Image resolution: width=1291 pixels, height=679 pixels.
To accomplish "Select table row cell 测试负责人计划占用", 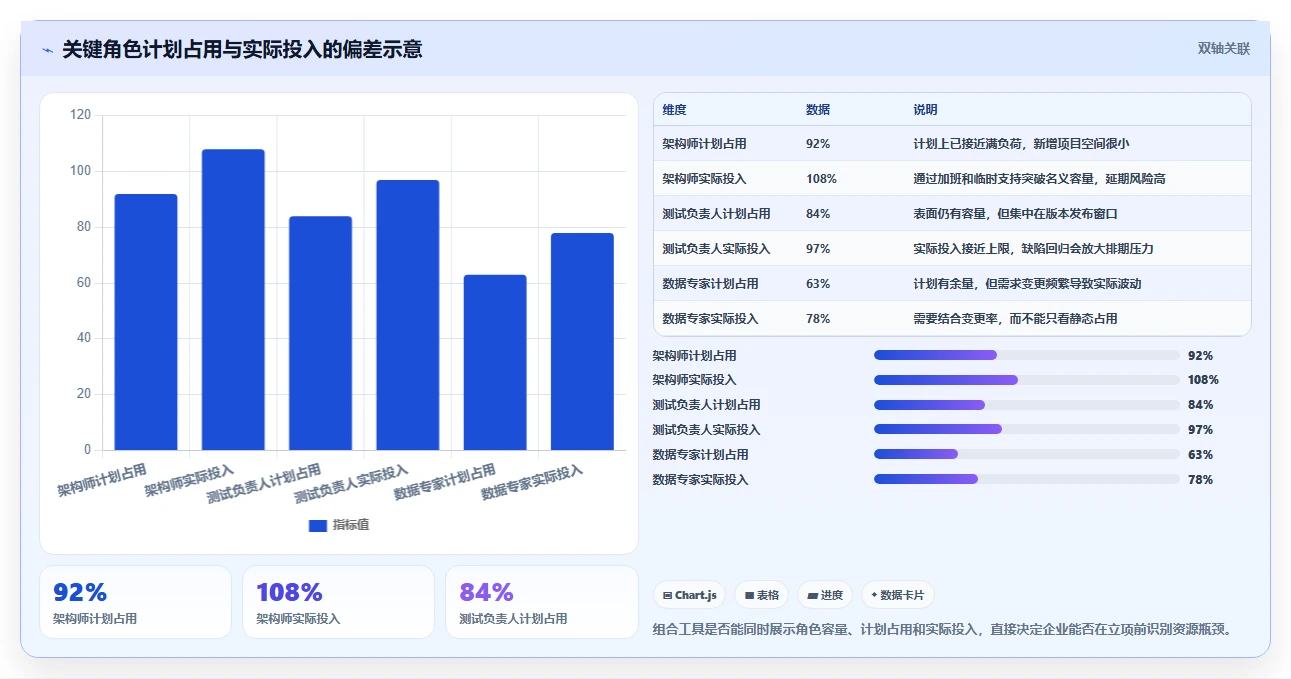I will click(x=716, y=214).
